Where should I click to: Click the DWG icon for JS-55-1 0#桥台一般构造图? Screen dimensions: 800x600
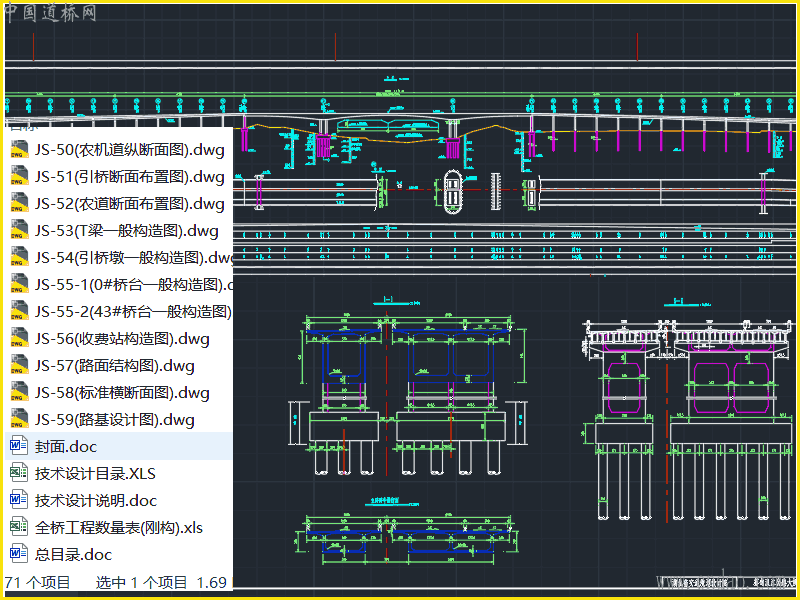[x=19, y=285]
